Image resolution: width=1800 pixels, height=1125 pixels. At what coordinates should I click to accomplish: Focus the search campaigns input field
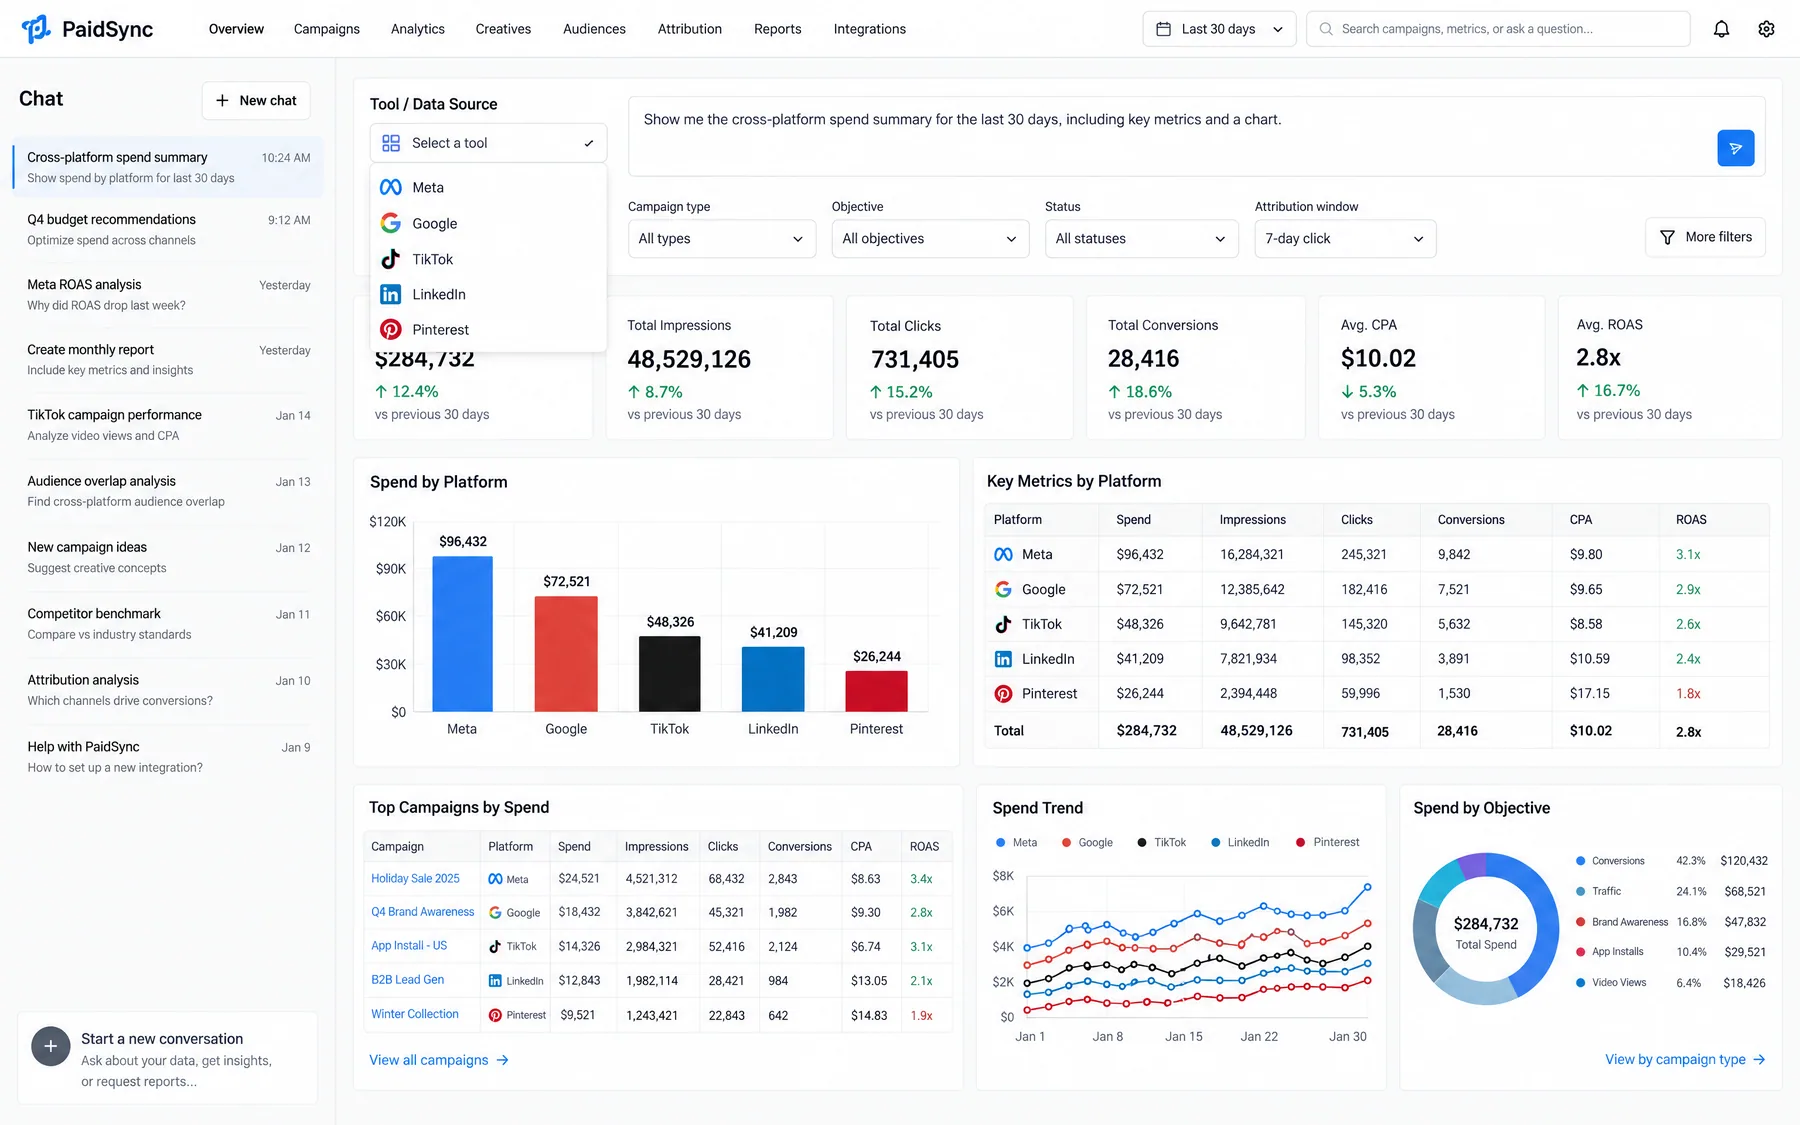pyautogui.click(x=1498, y=29)
